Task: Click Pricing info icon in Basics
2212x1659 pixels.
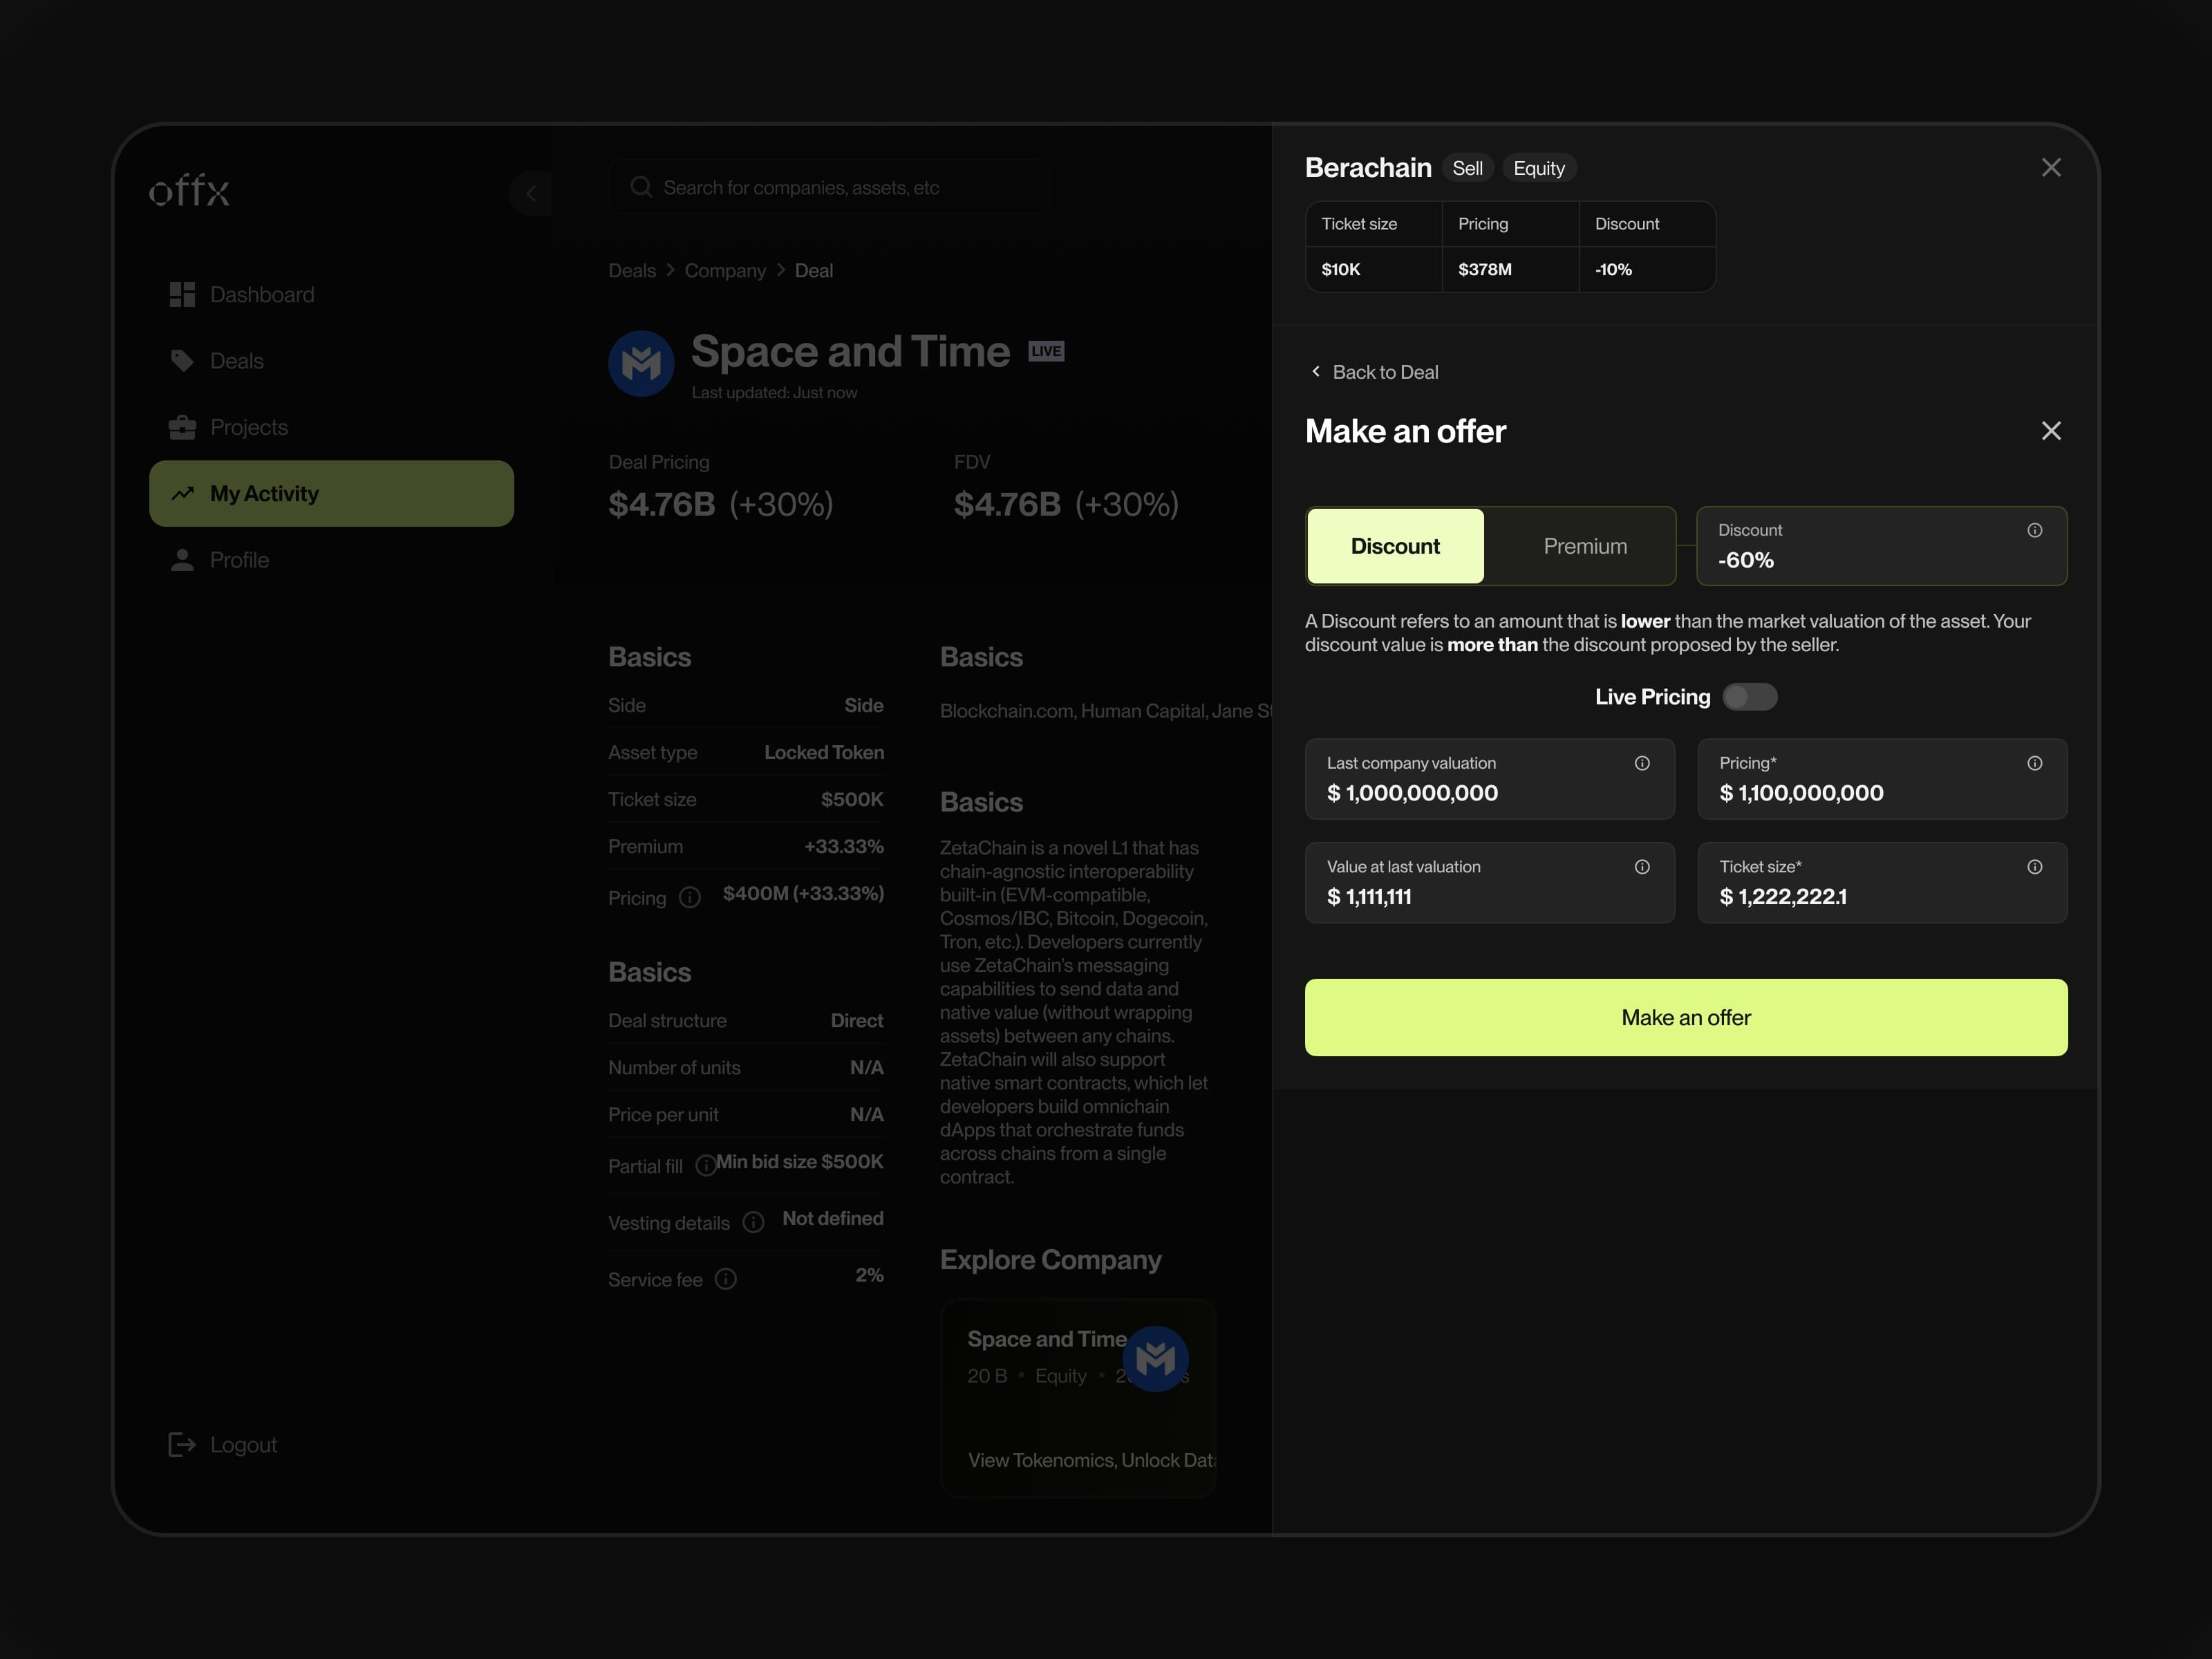Action: (x=690, y=897)
